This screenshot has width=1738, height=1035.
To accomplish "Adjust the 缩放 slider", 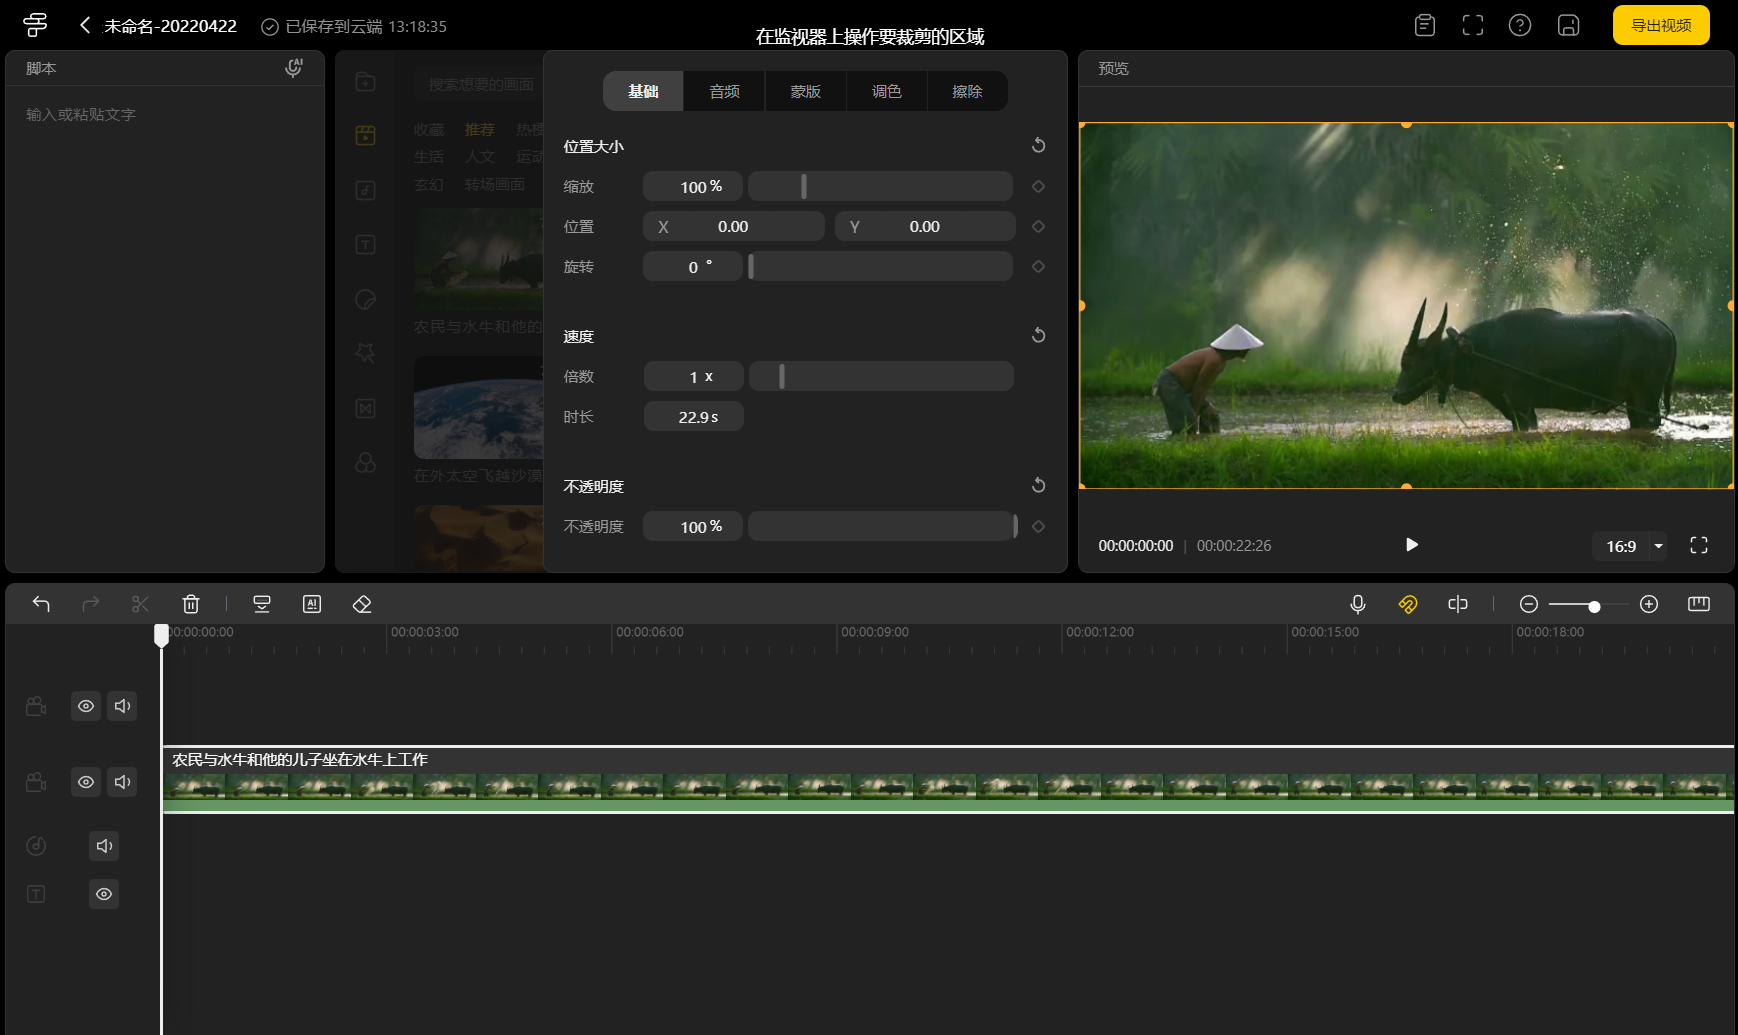I will (880, 187).
